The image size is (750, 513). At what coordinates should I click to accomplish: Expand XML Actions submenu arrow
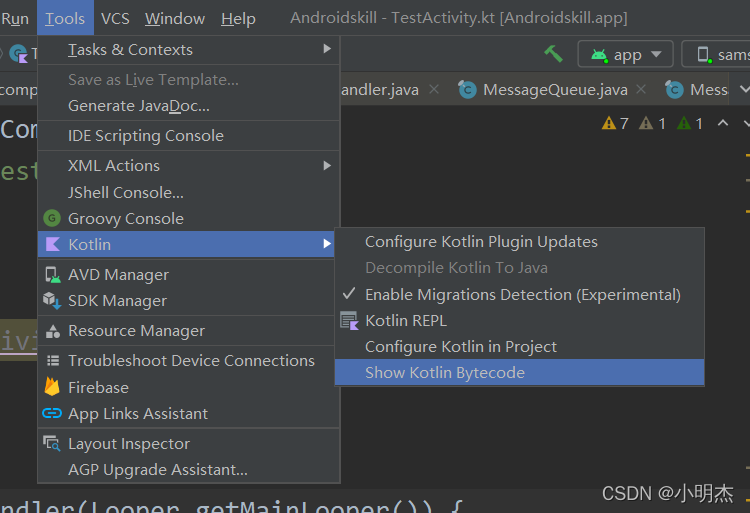(327, 165)
